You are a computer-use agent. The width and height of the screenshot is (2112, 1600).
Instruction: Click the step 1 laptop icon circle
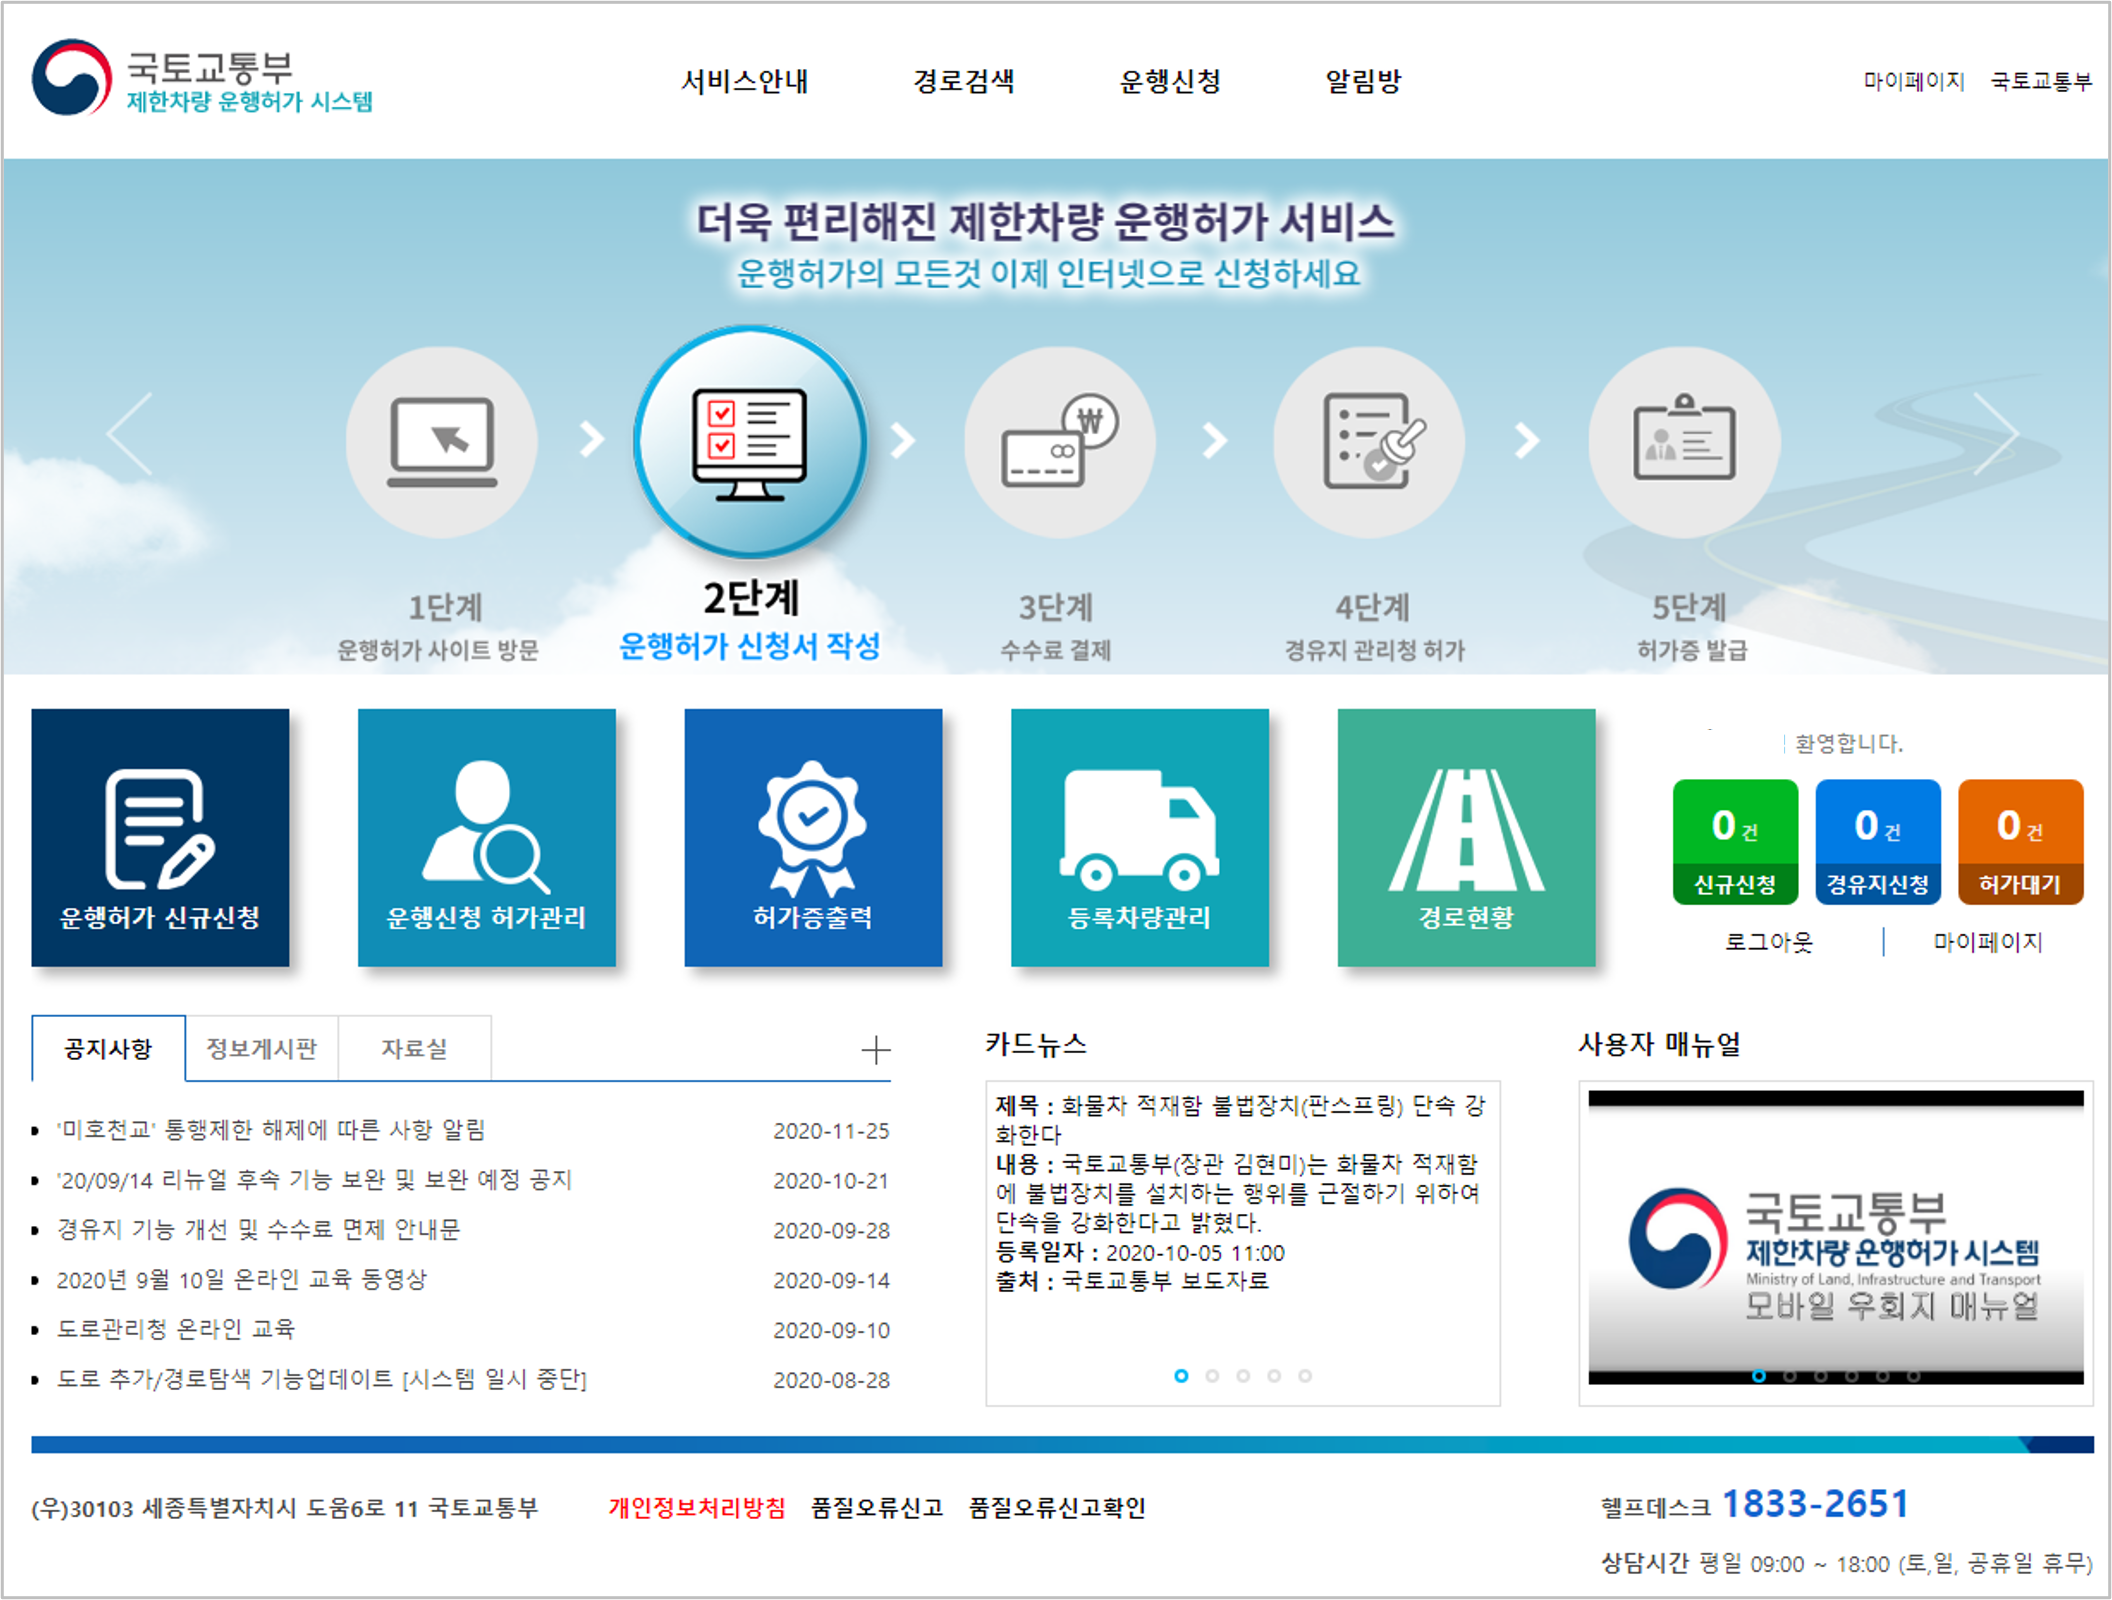click(x=441, y=442)
